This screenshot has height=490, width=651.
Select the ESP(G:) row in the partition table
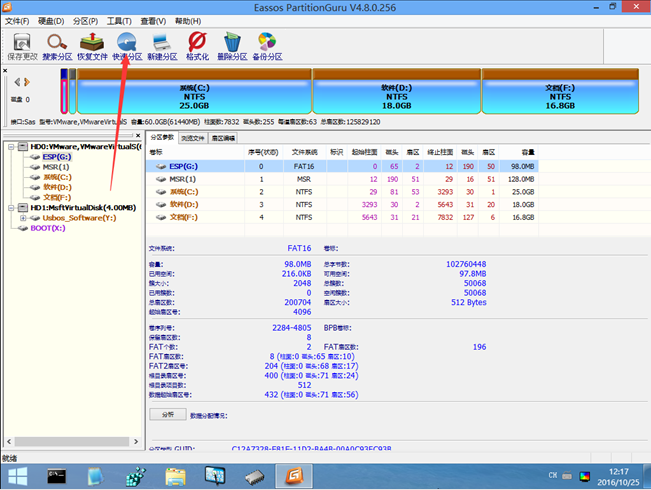342,167
